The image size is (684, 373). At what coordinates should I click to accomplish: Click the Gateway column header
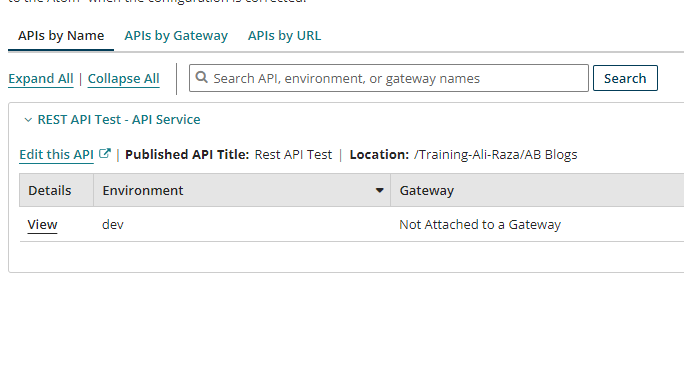tap(537, 190)
